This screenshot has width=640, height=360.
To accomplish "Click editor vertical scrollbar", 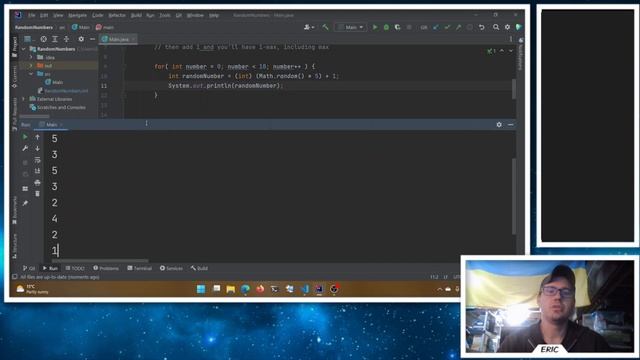I will (x=514, y=89).
